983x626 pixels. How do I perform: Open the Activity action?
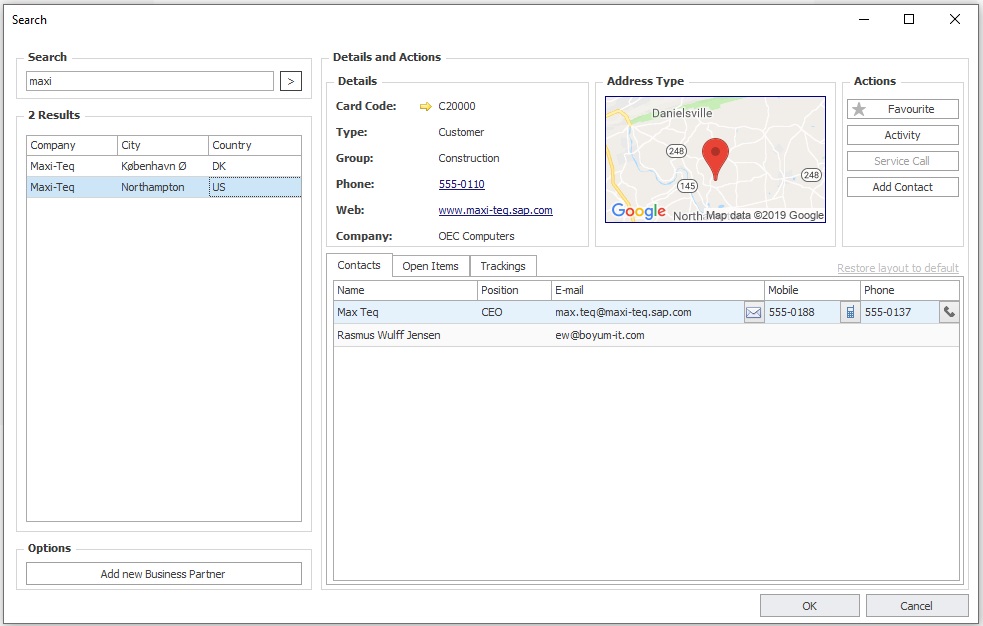[x=902, y=135]
